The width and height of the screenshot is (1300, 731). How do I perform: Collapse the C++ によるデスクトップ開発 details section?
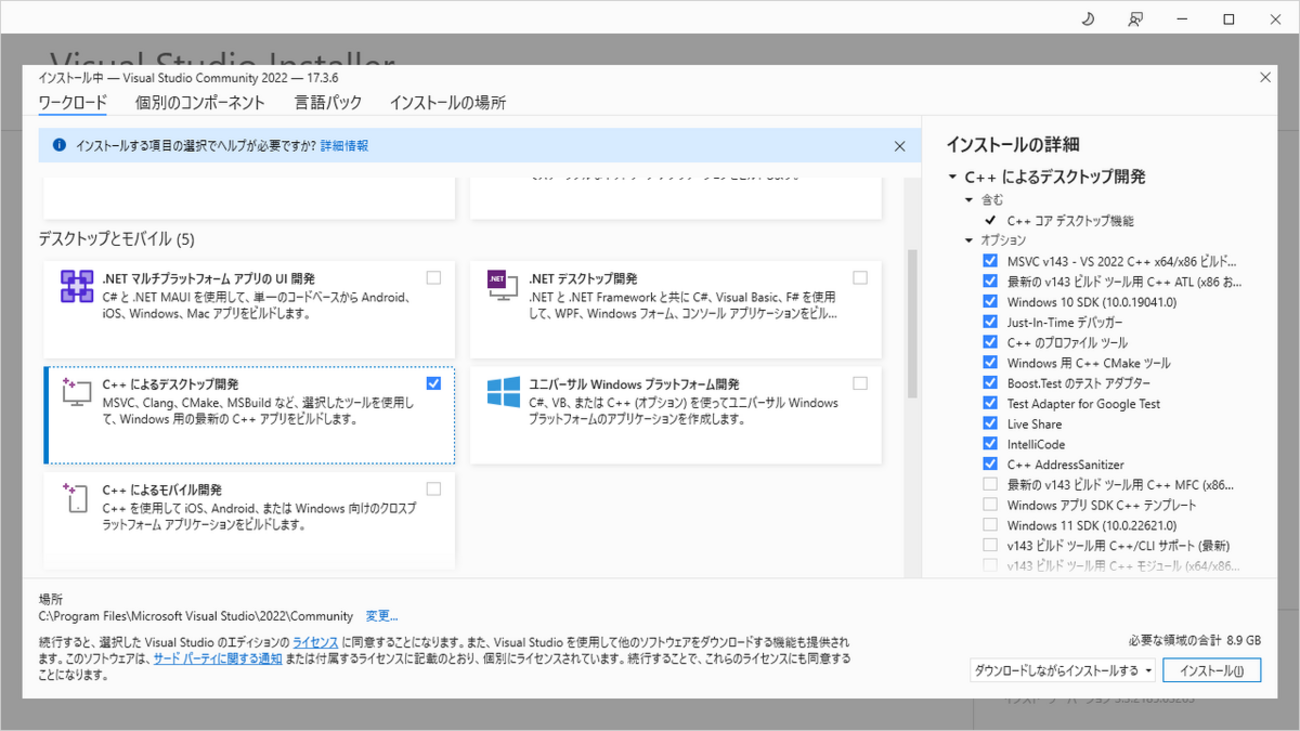coord(953,177)
